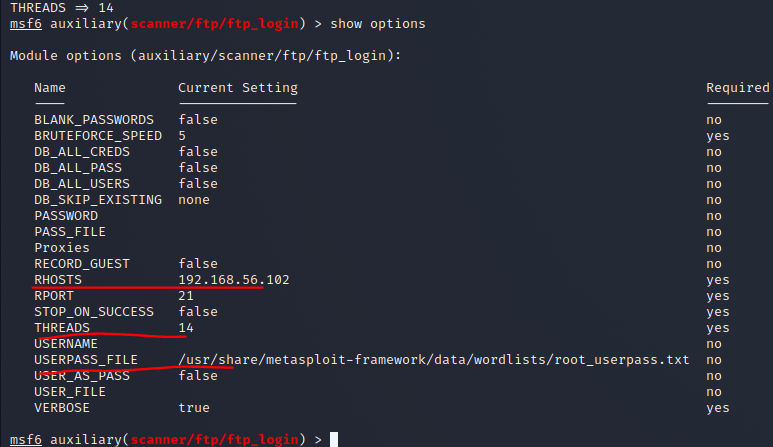Screen dimensions: 773x447
Task: Click the underlined msf6 prompt at bottom
Action: [26, 439]
